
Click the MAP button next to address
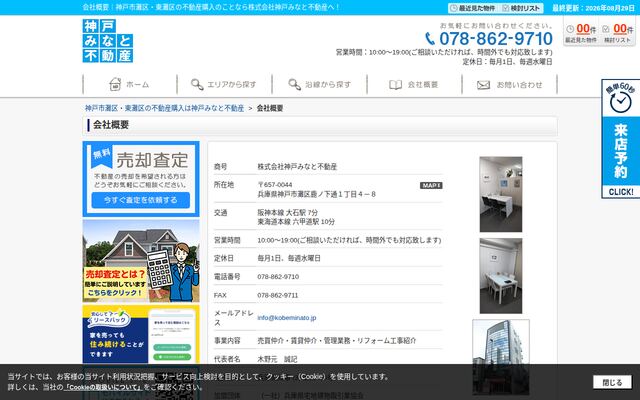pyautogui.click(x=431, y=185)
